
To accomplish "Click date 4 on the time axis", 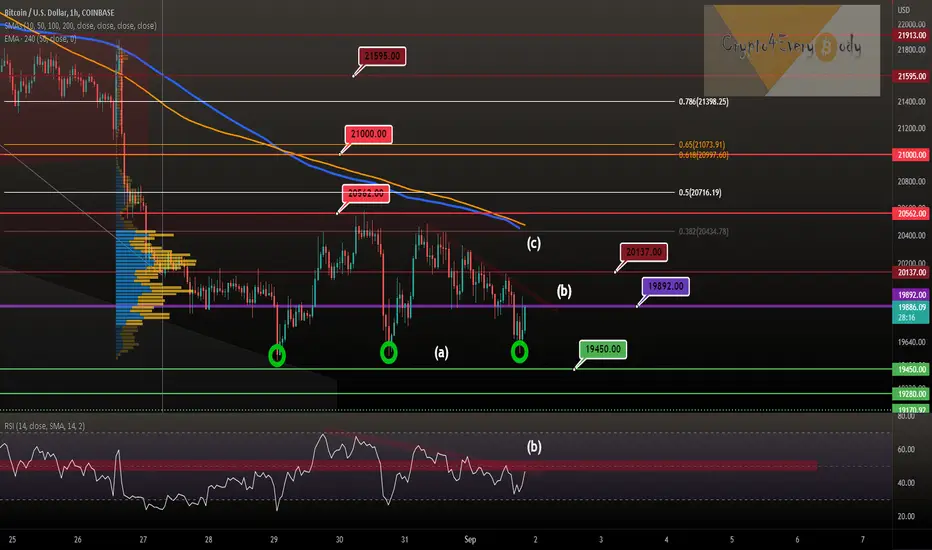I will pyautogui.click(x=666, y=540).
